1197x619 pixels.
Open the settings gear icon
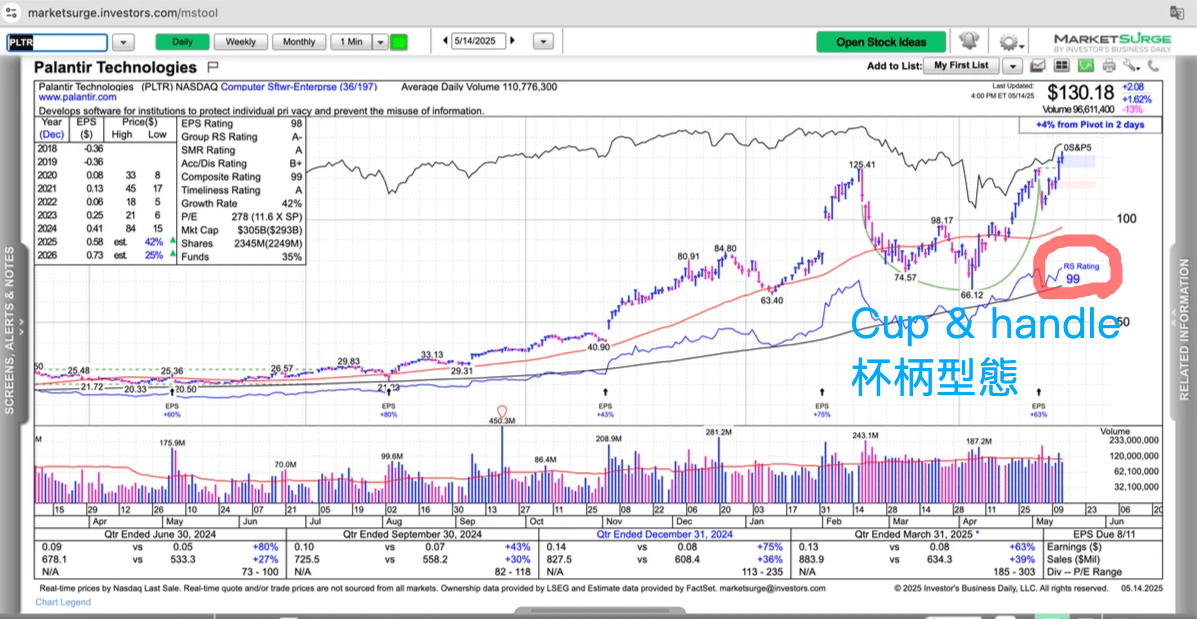(1012, 42)
